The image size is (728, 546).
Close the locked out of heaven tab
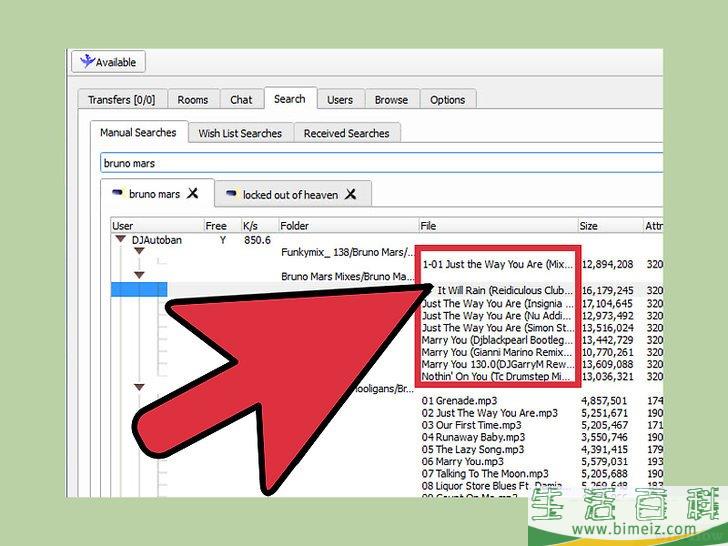tap(351, 194)
